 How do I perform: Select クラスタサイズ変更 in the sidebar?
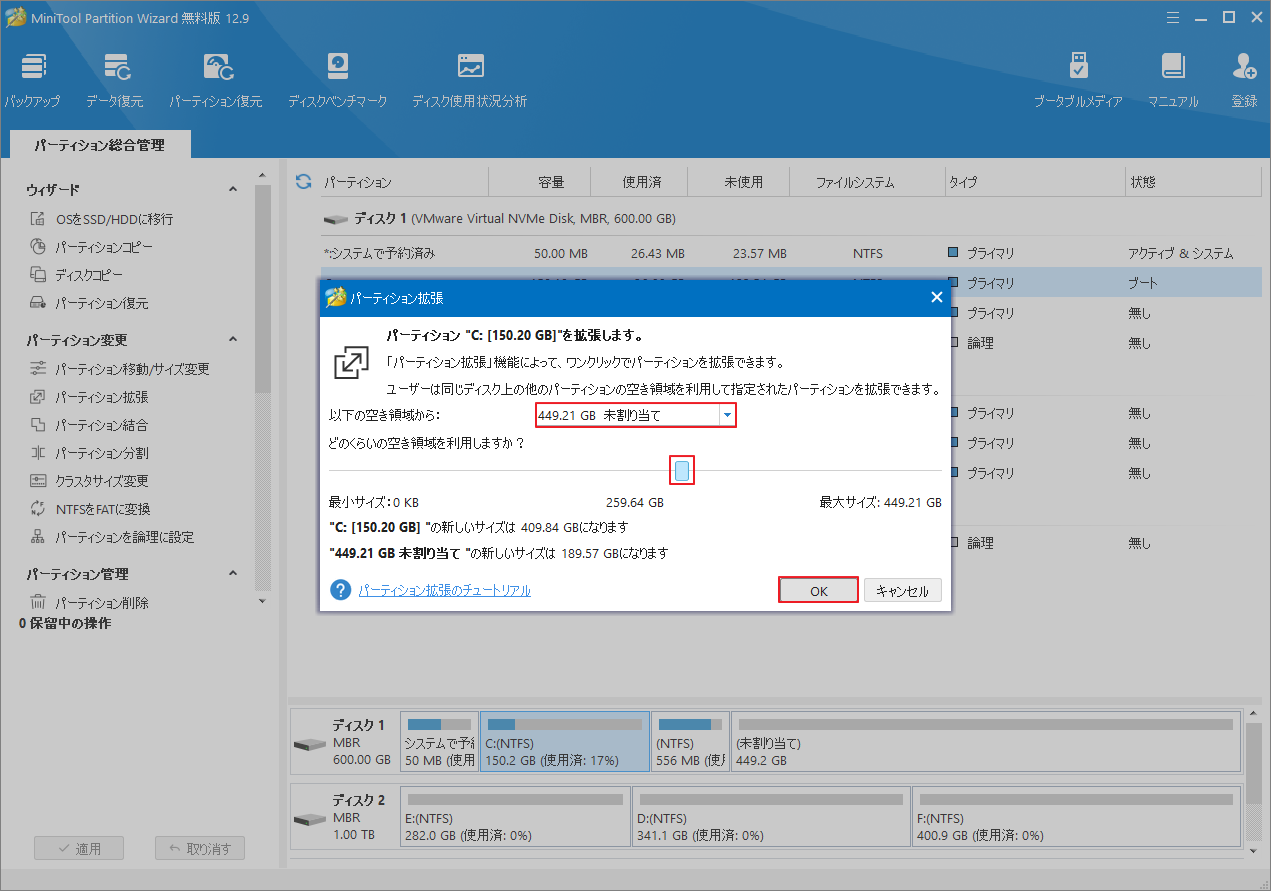[x=89, y=481]
